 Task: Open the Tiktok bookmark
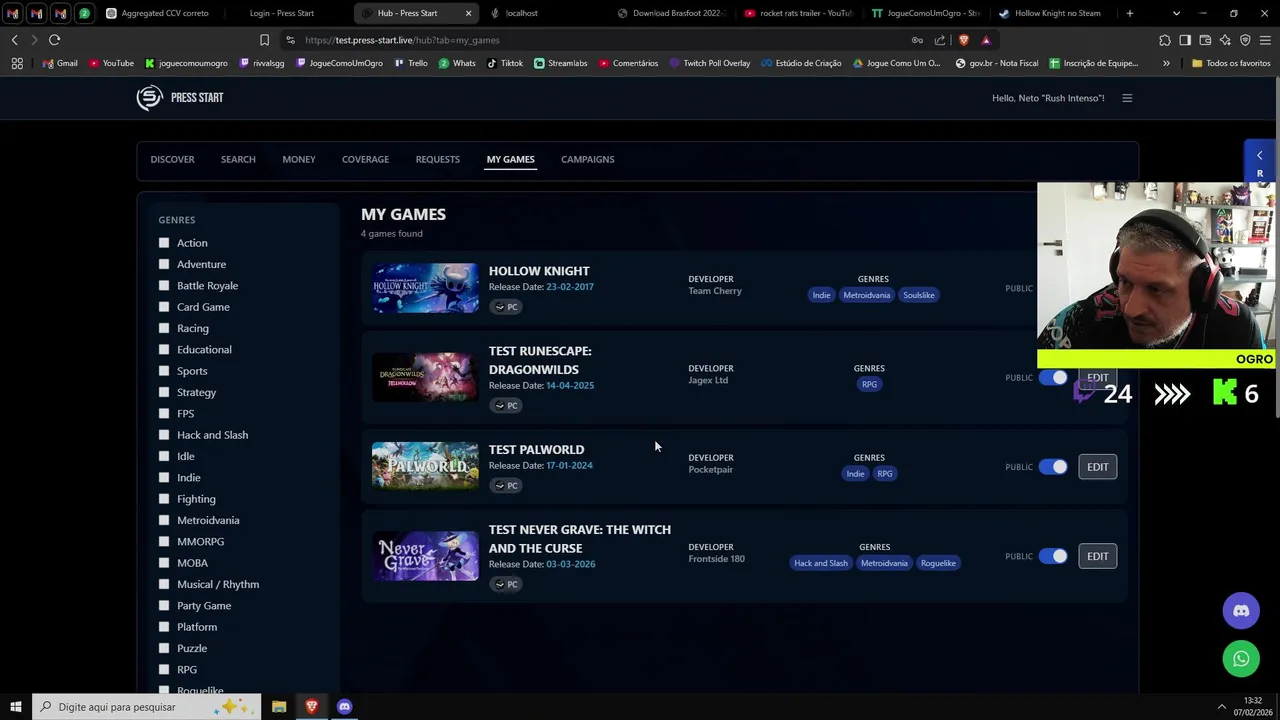(x=505, y=63)
